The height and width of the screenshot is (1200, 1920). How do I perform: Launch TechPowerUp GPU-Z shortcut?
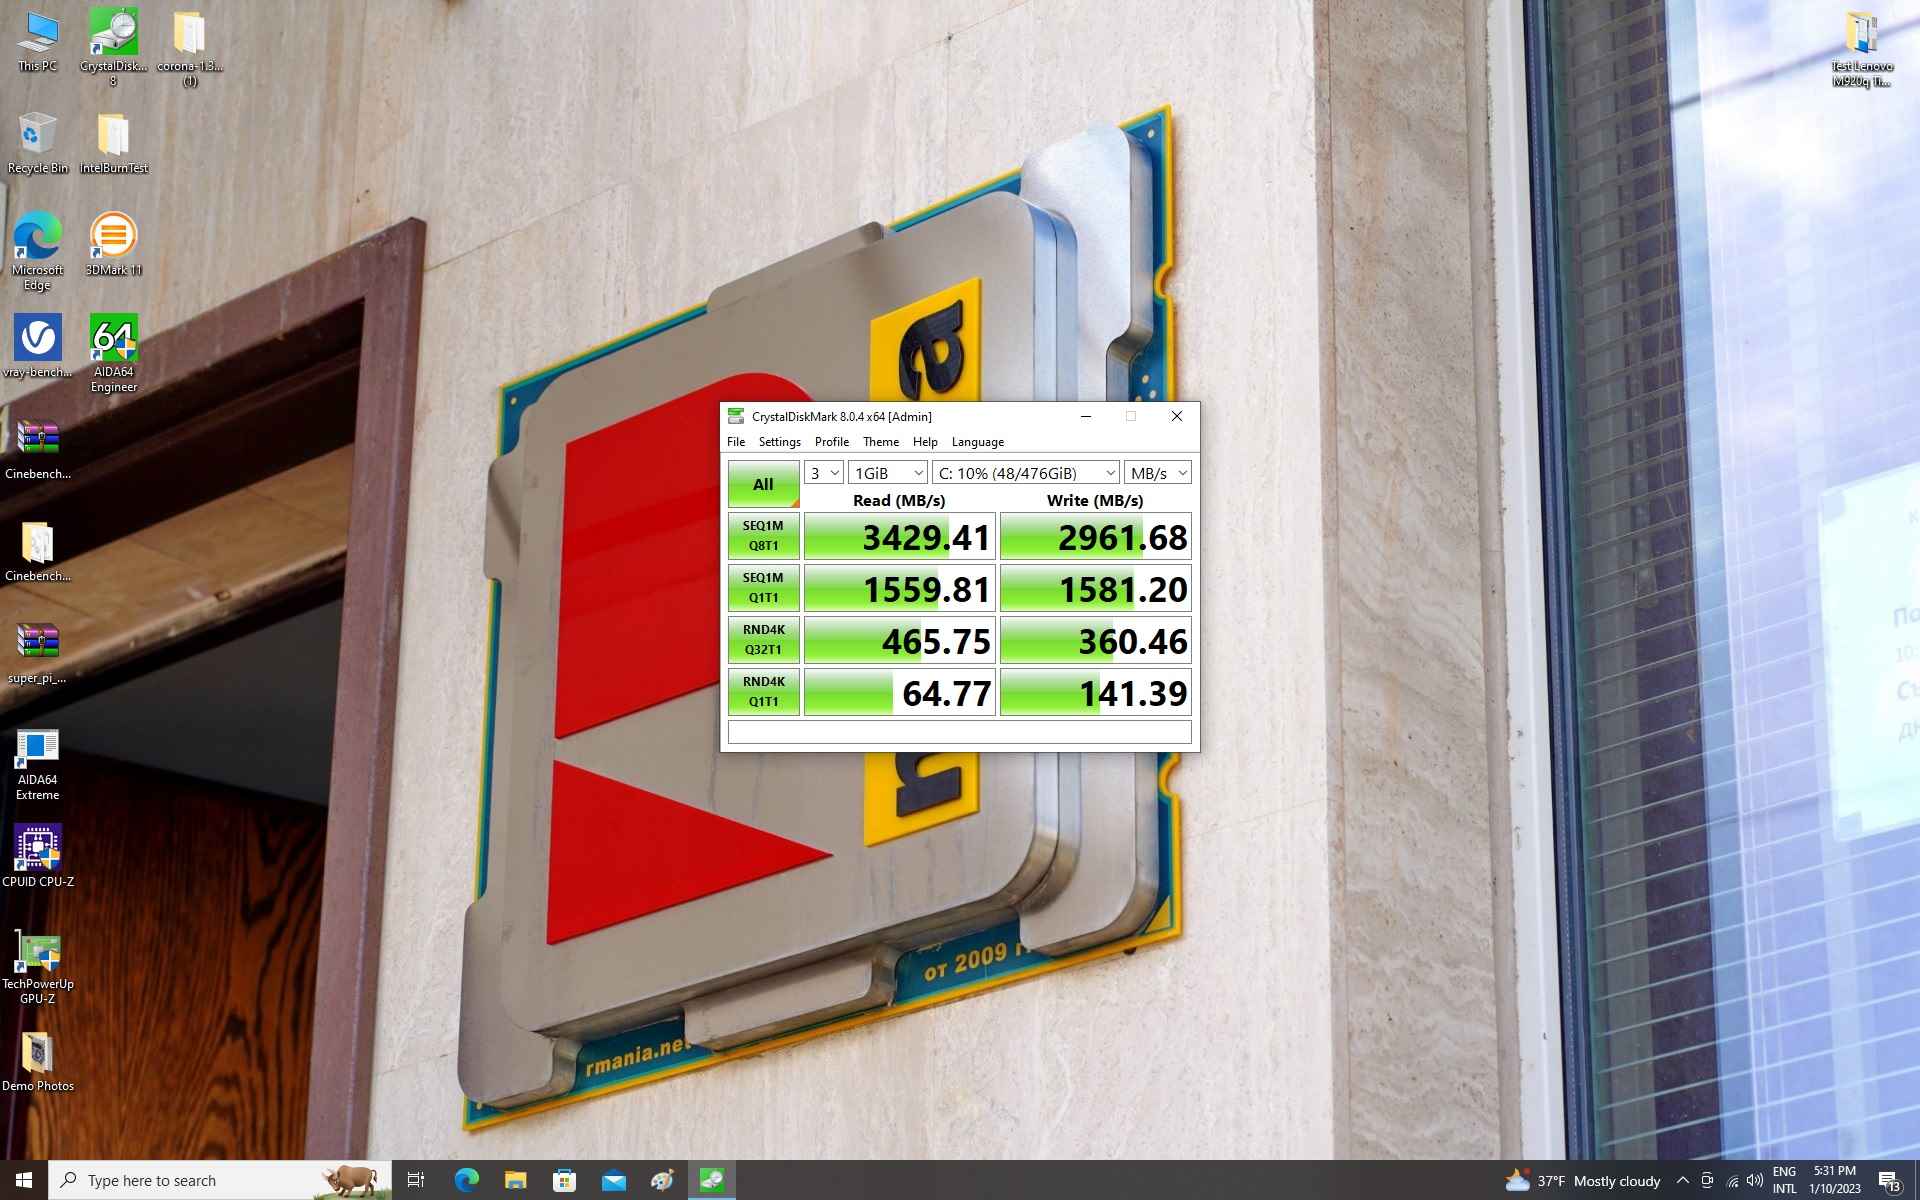[37, 968]
